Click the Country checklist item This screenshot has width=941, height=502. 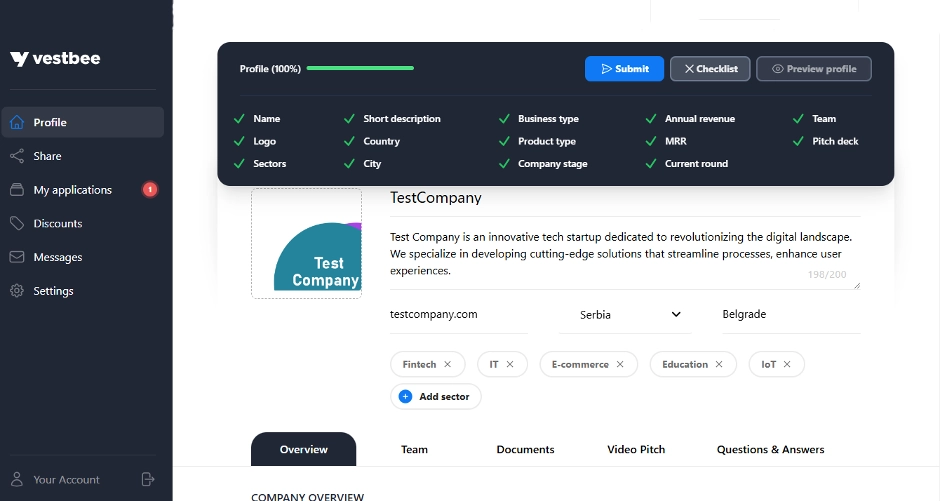[382, 141]
